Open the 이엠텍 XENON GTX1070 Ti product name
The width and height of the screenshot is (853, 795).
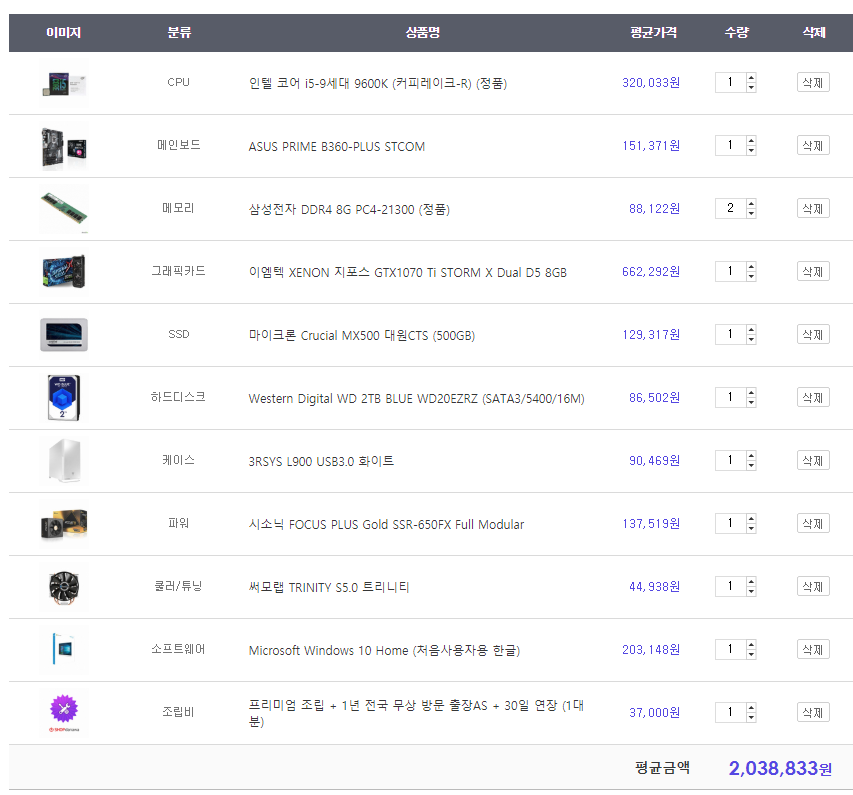pos(407,272)
